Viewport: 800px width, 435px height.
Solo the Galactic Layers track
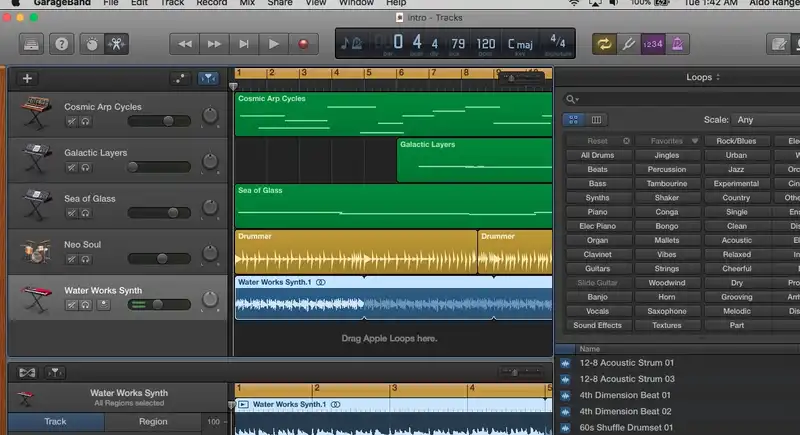click(x=85, y=167)
